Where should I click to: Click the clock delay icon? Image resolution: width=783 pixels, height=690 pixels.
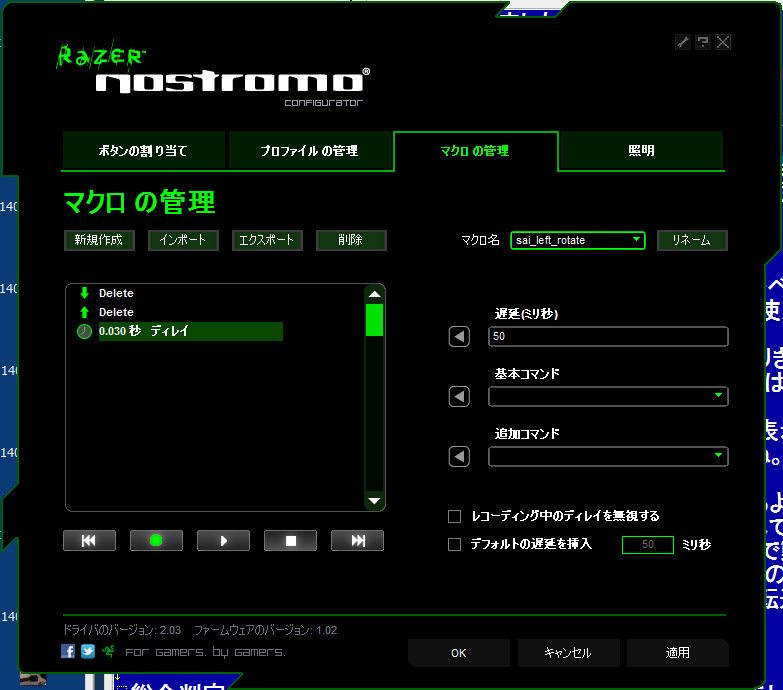pos(84,331)
